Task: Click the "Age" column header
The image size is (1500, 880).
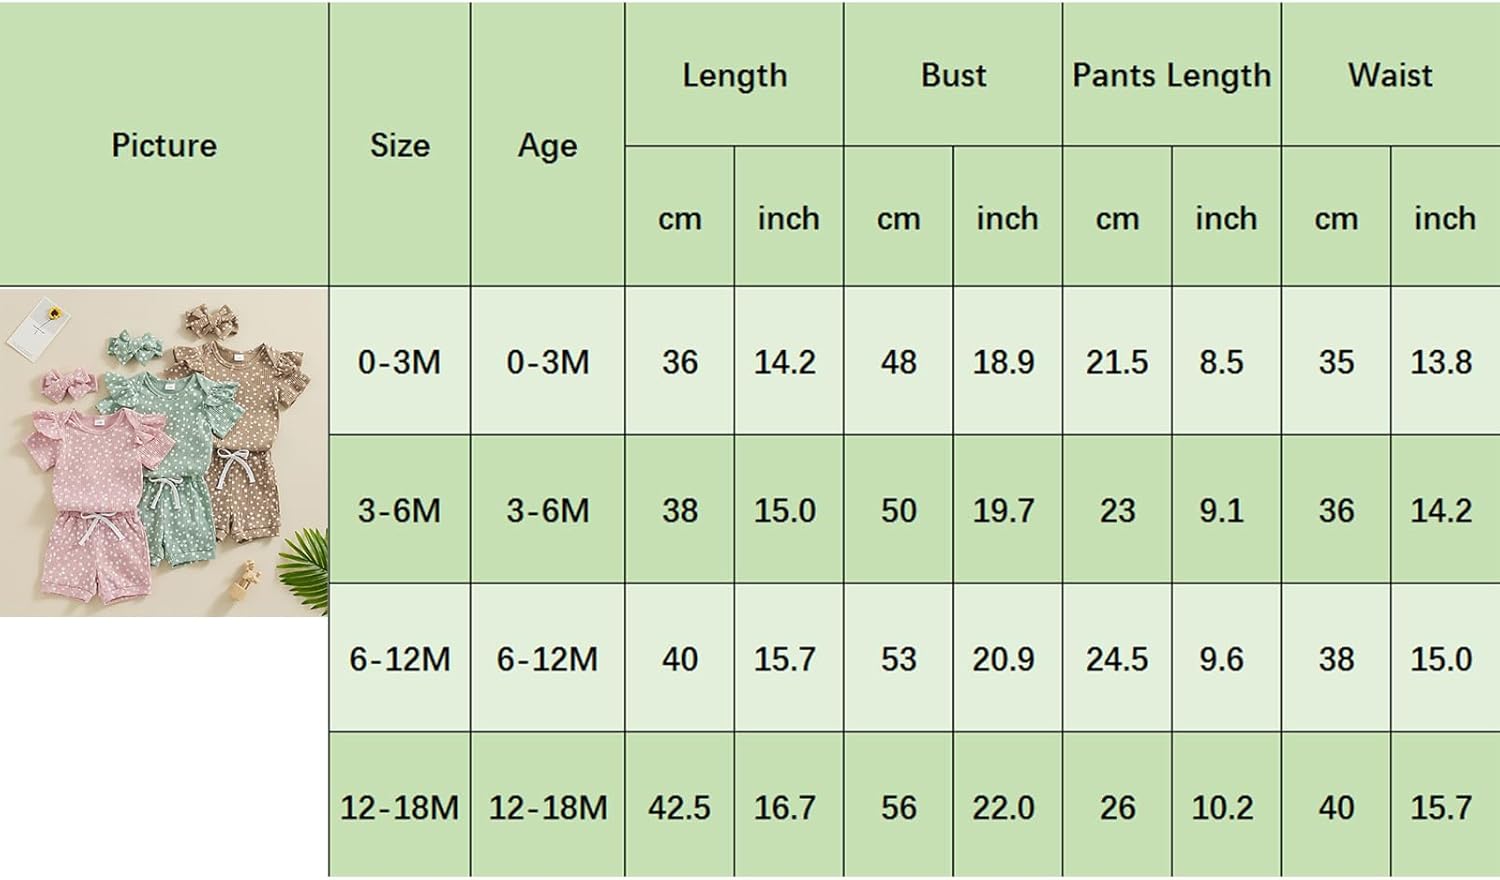Action: coord(547,145)
